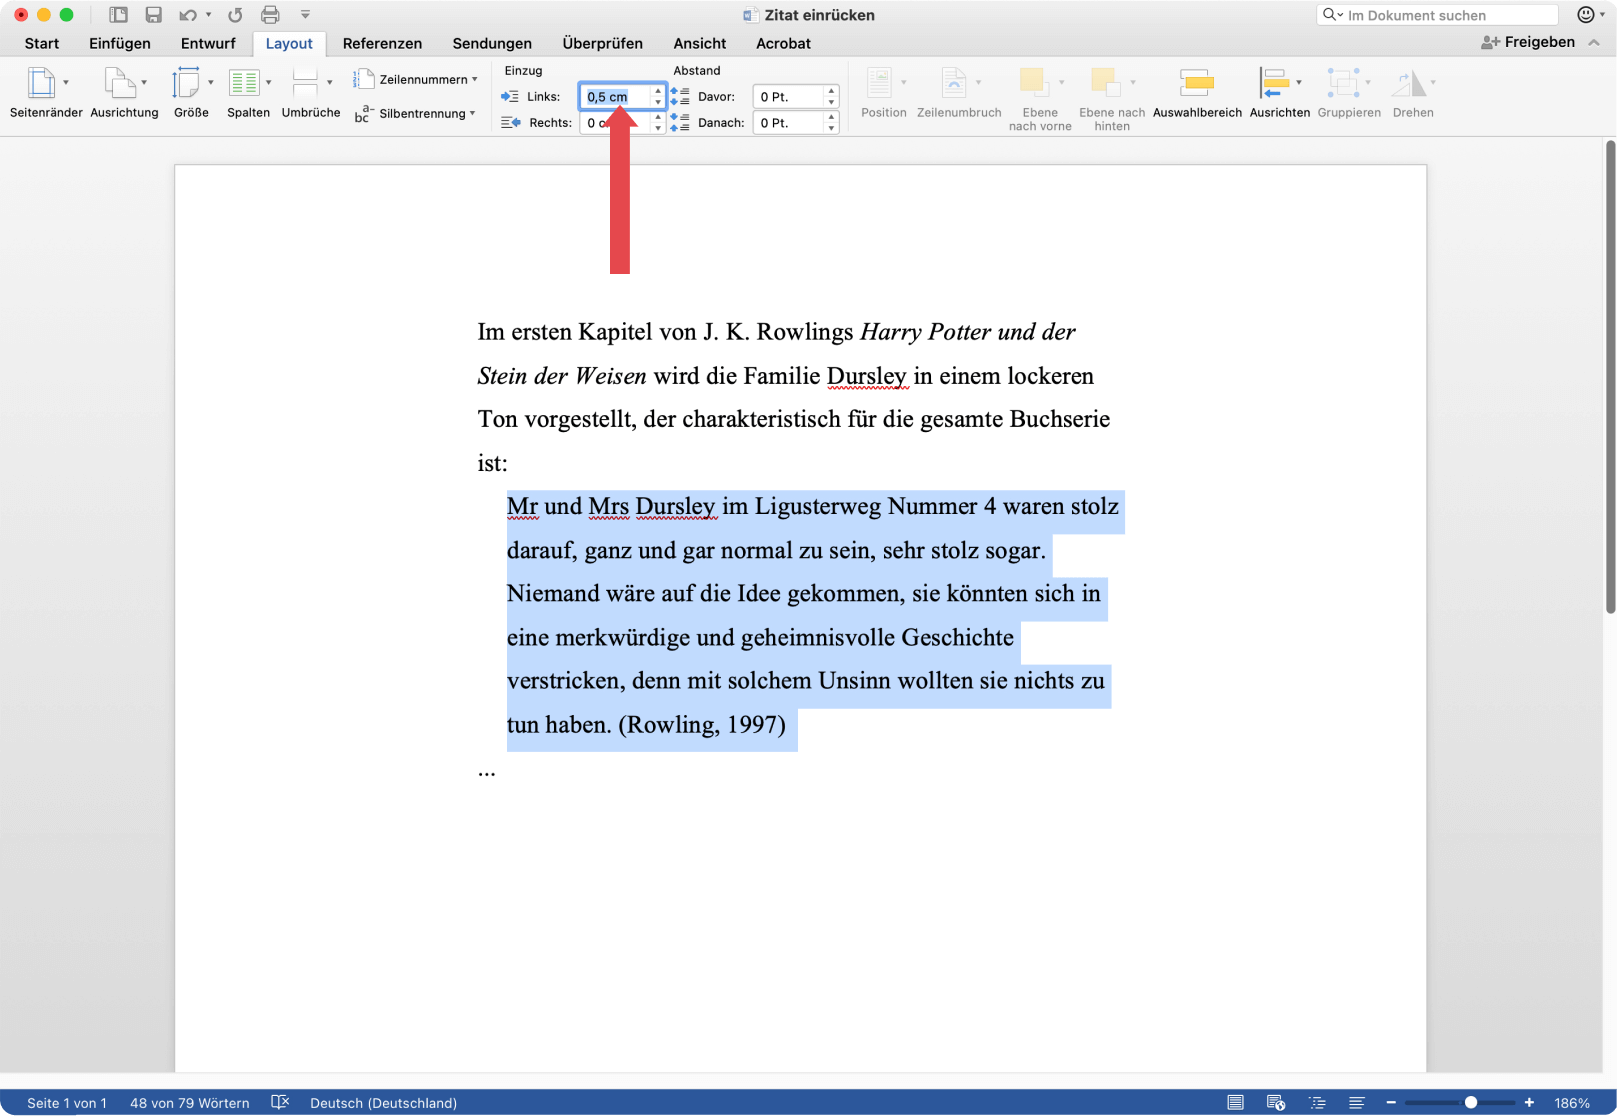Switch to the Sendungen tab

[x=492, y=43]
